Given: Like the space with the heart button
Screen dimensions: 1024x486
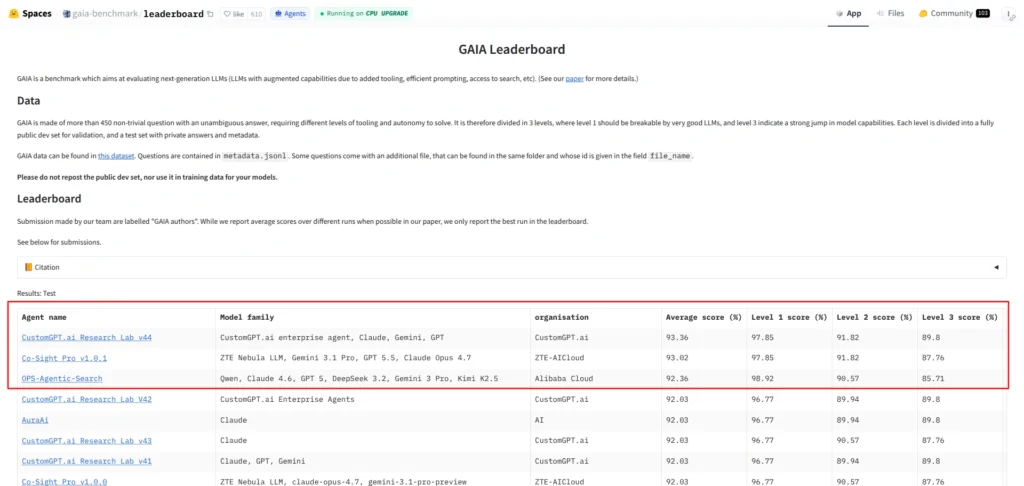Looking at the screenshot, I should click(x=233, y=14).
